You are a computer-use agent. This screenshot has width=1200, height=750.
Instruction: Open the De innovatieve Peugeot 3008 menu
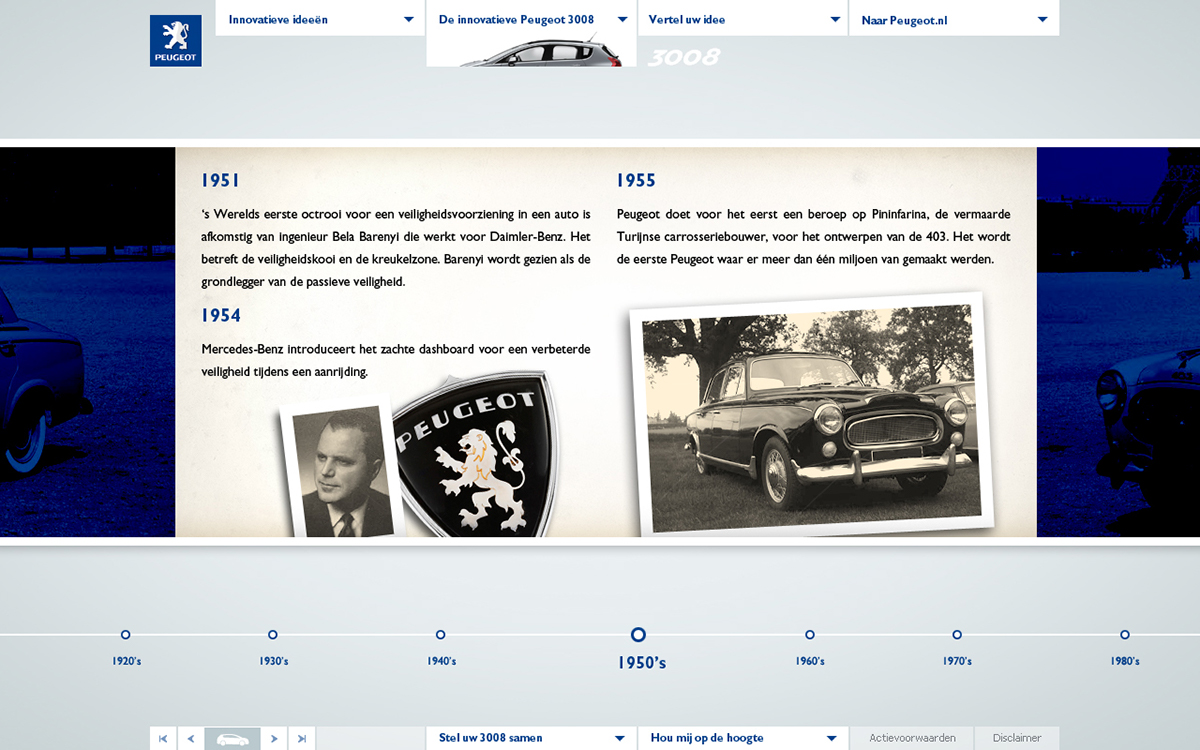click(x=532, y=19)
